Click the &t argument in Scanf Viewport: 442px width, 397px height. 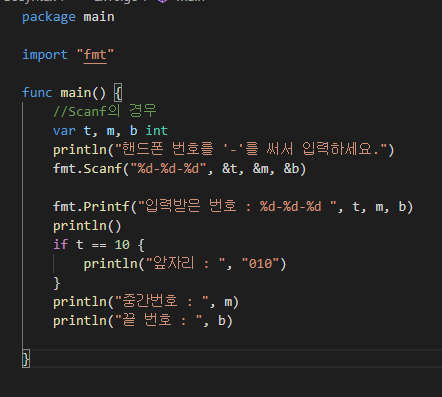229,169
